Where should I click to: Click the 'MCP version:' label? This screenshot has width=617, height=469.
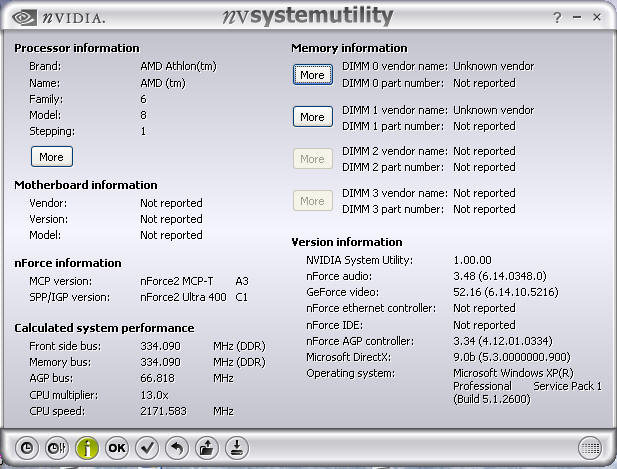click(60, 281)
